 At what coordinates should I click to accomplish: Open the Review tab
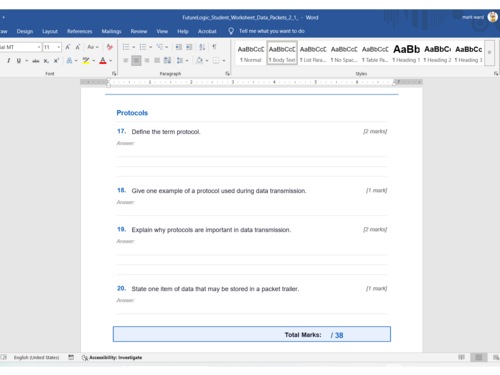[139, 31]
